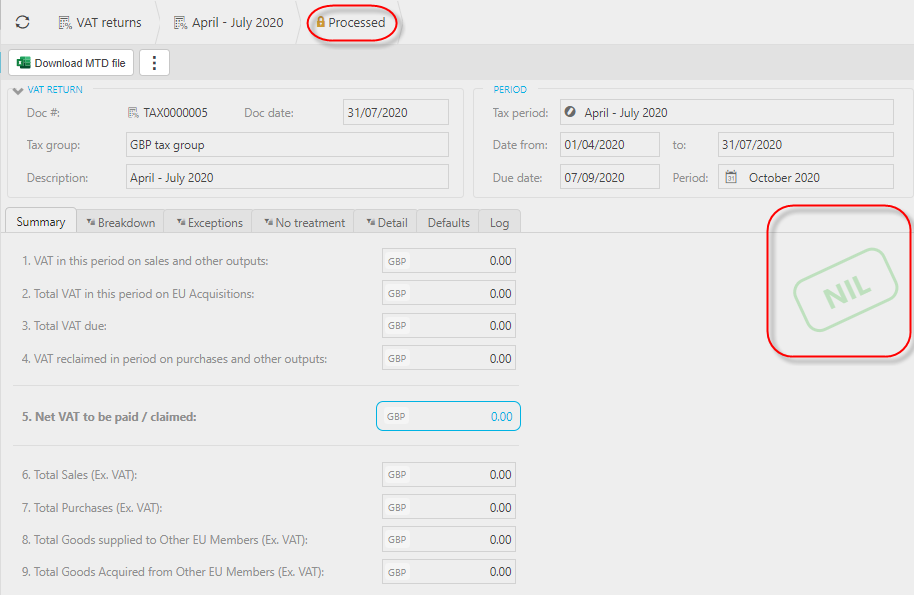Switch to the Breakdown tab
This screenshot has height=595, width=914.
(120, 222)
